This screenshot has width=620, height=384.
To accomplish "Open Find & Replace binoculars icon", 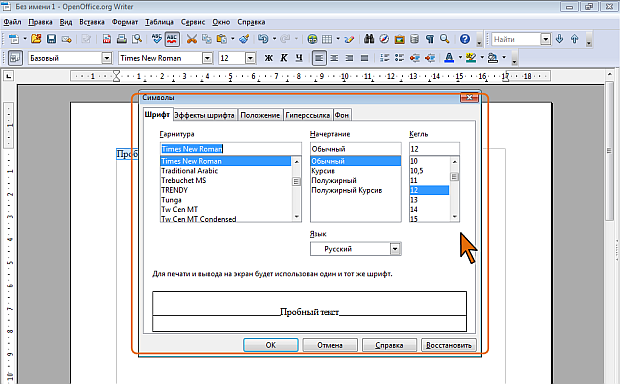I will click(x=369, y=39).
